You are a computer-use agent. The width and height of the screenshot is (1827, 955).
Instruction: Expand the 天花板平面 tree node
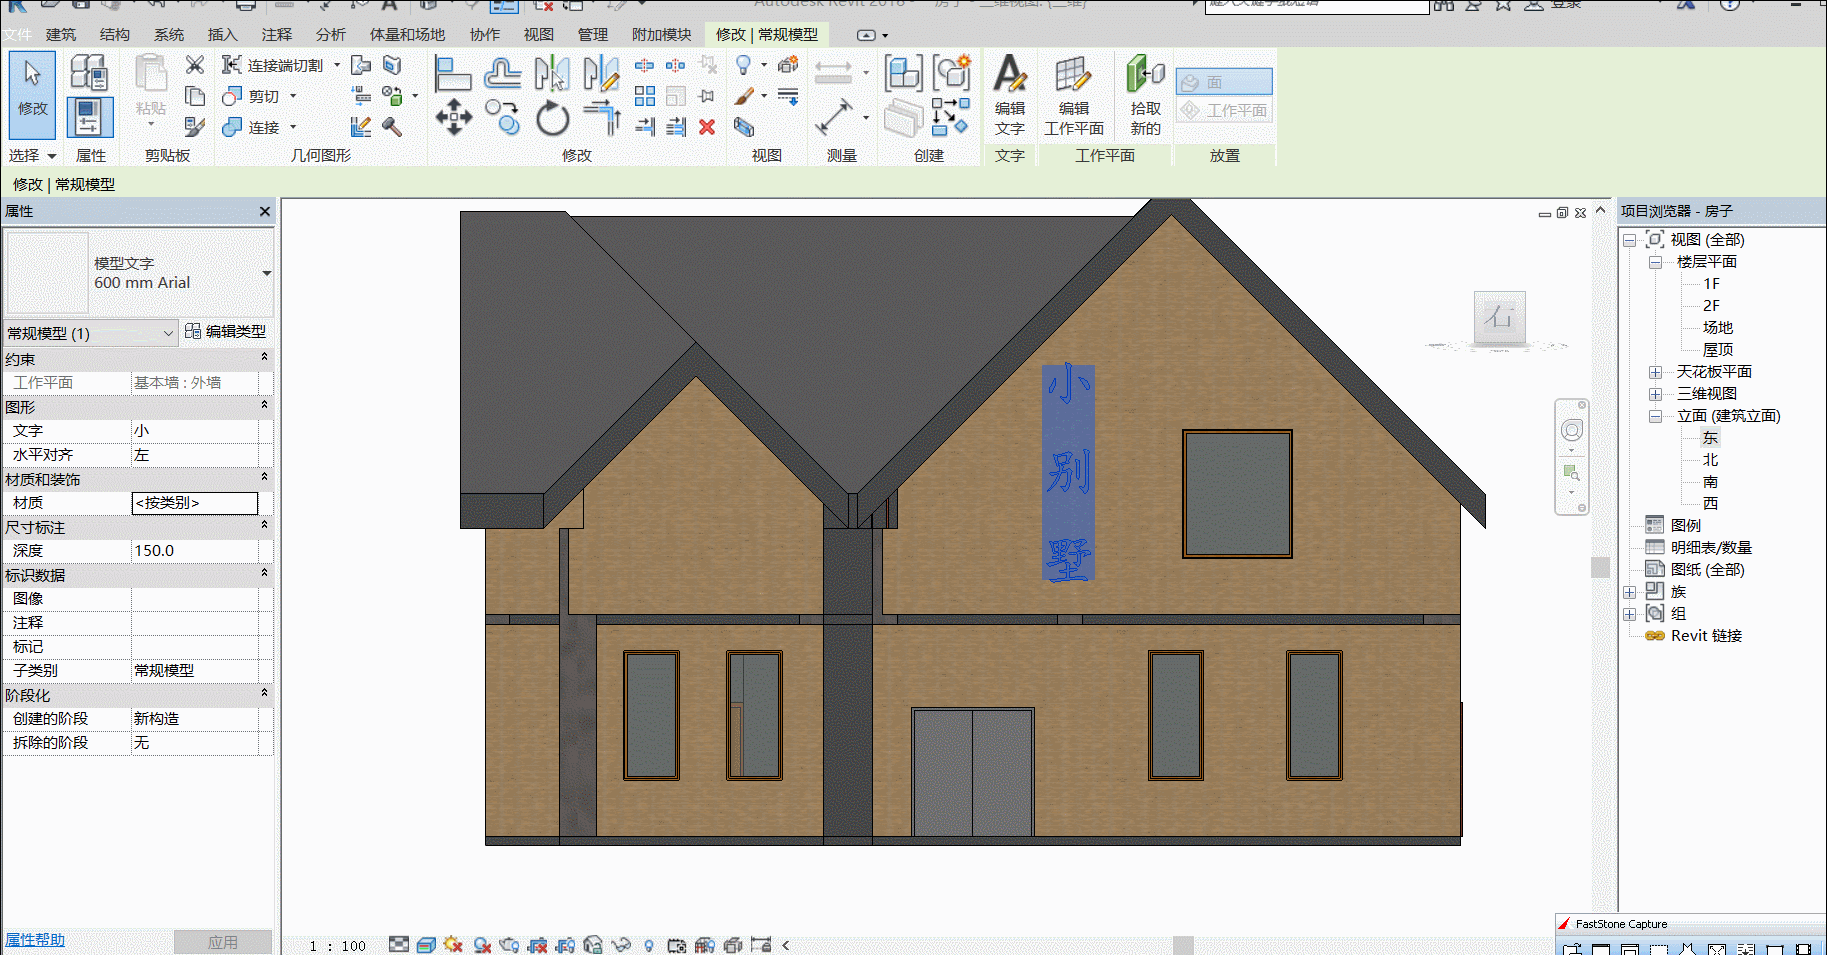point(1655,372)
